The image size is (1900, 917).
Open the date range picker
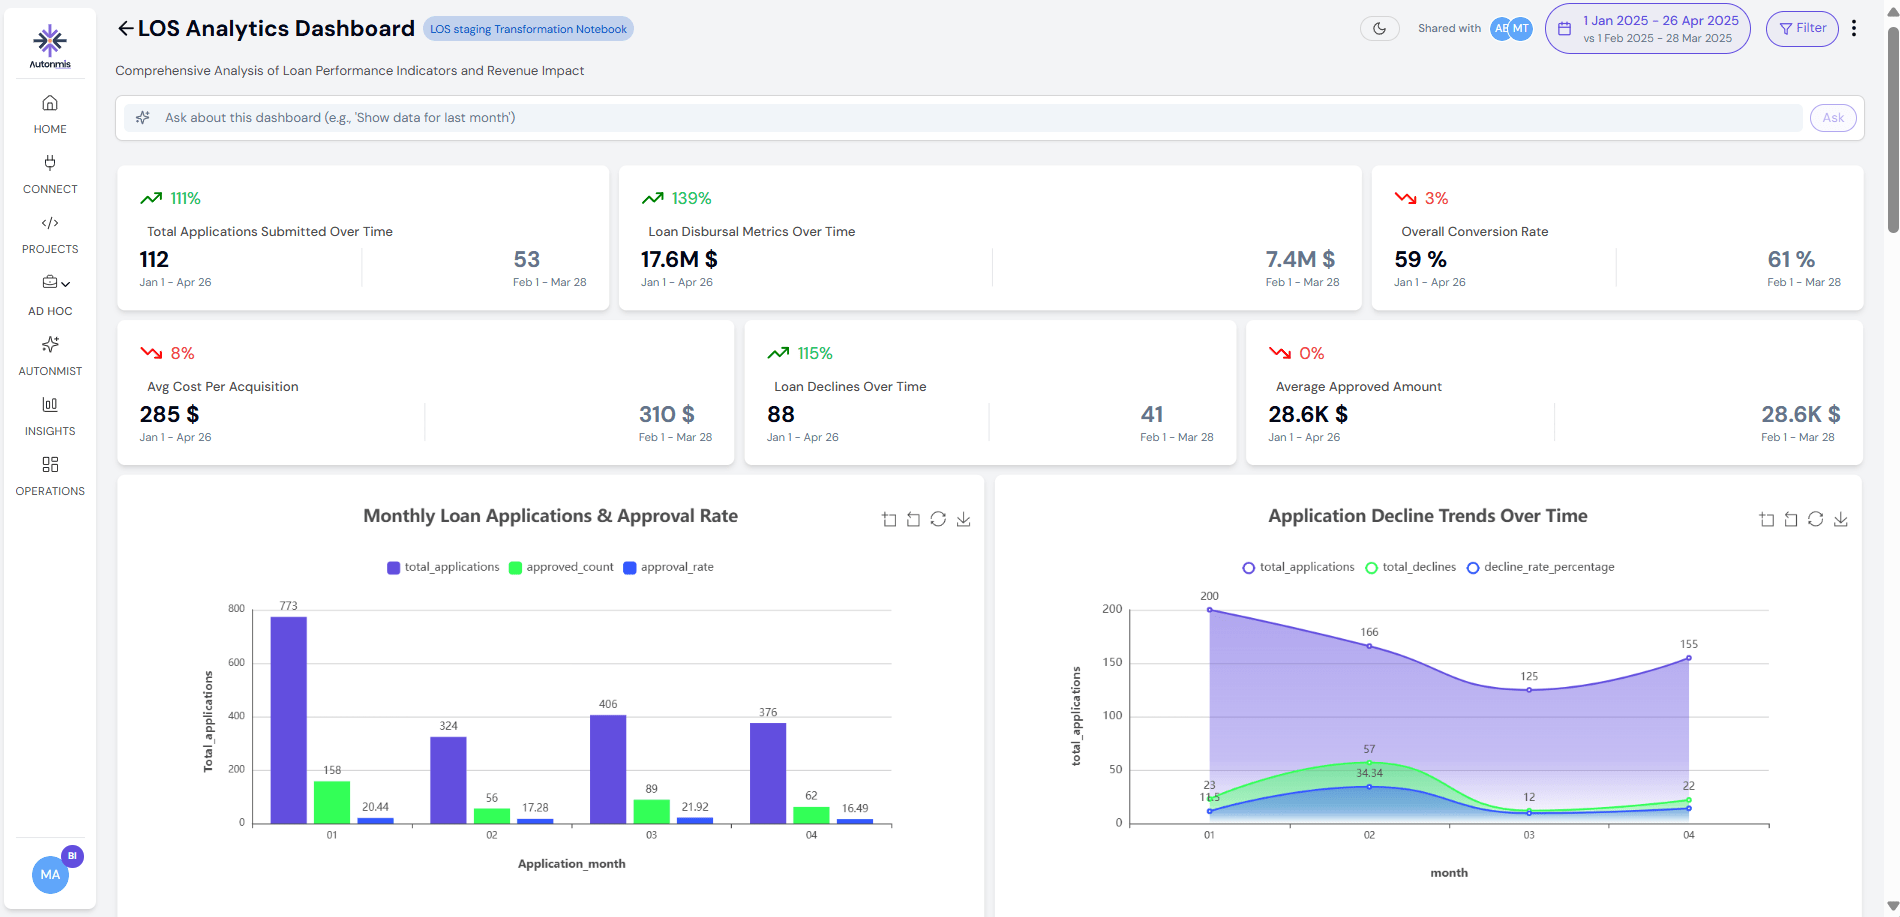(1647, 29)
